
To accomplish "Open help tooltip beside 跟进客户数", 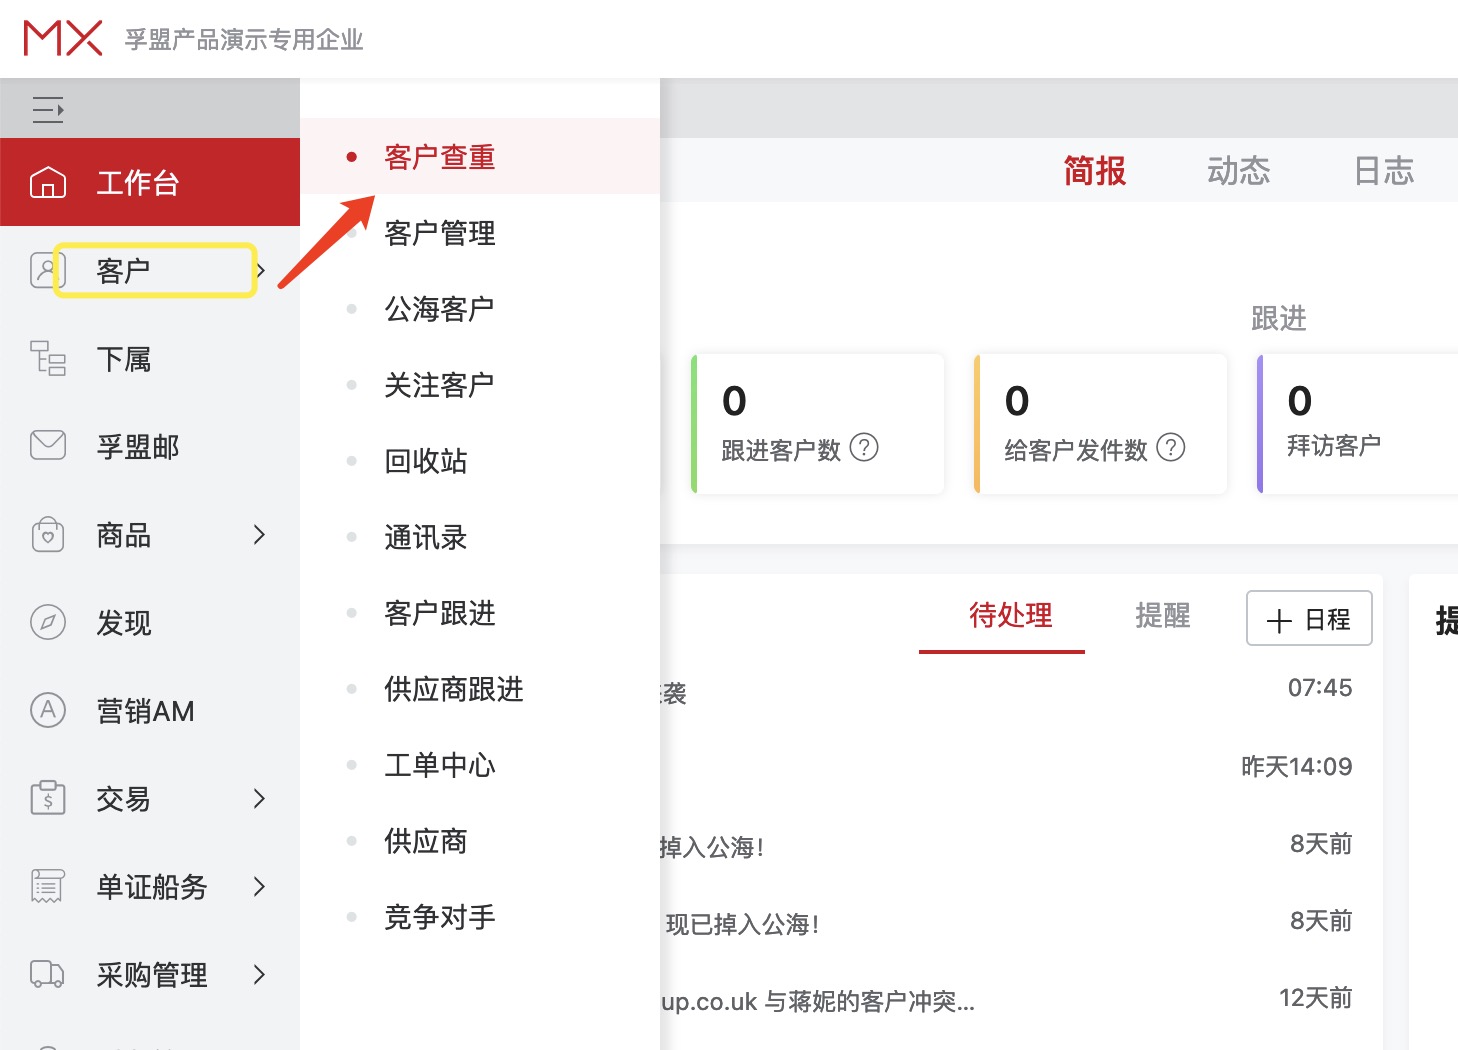I will pyautogui.click(x=864, y=448).
